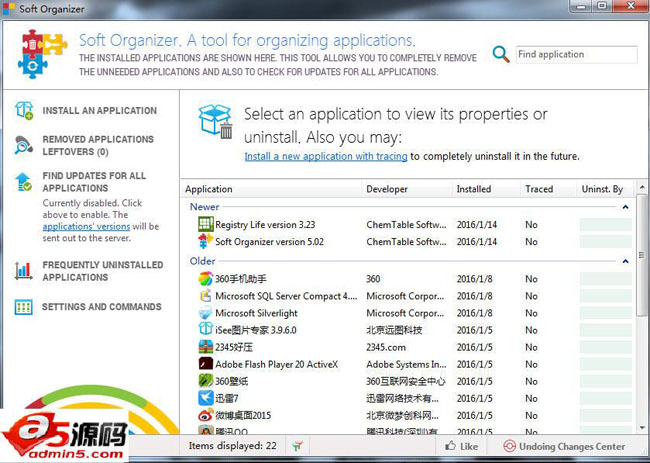Click the Find application search field
The width and height of the screenshot is (650, 463).
[x=577, y=54]
